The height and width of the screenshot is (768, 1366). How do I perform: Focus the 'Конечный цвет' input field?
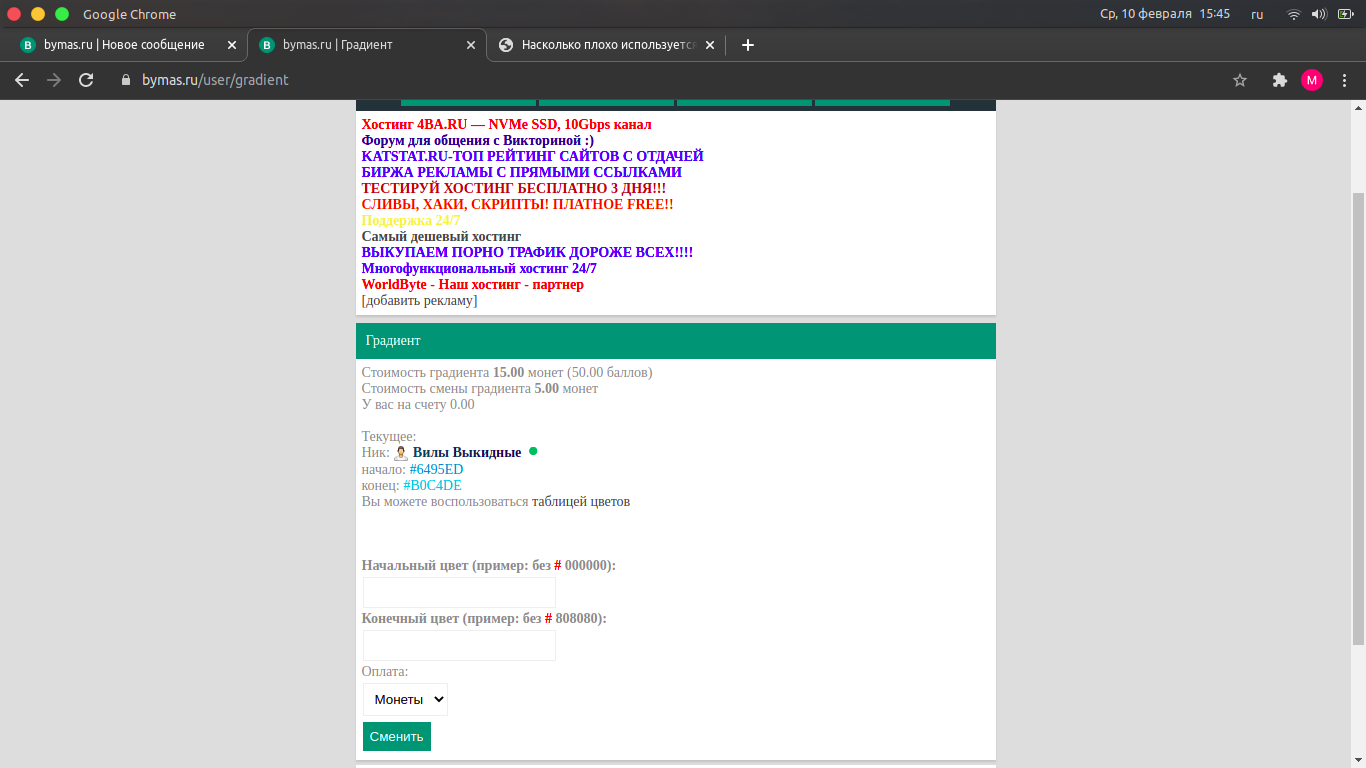coord(459,645)
